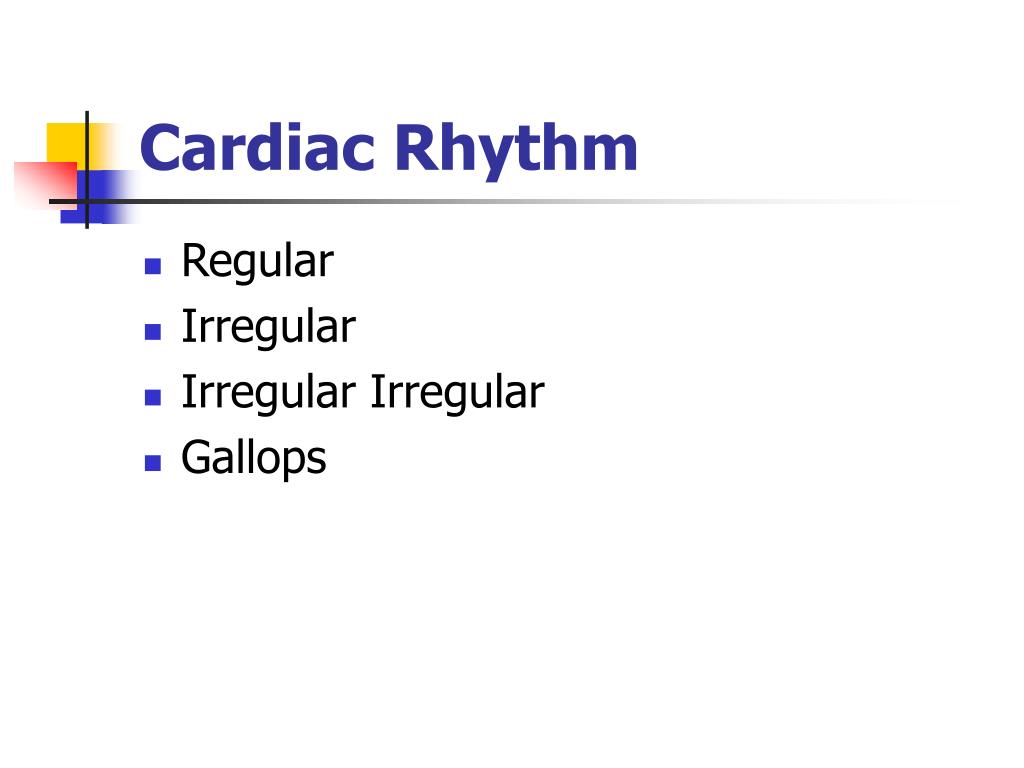Click the blue bullet marker beside Gallops
Screen dimensions: 1024x768
(153, 462)
